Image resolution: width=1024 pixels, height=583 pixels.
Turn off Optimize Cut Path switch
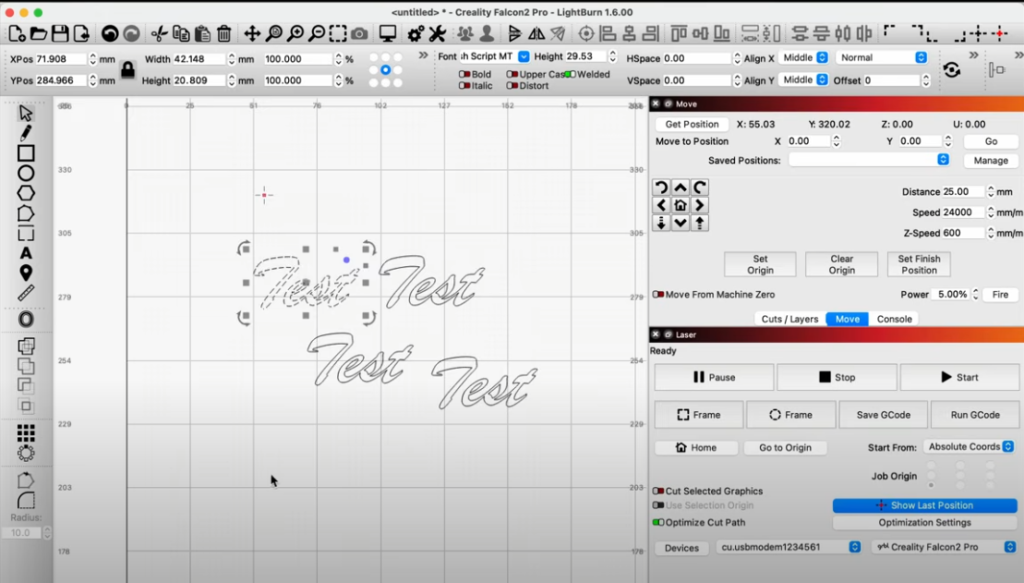658,522
